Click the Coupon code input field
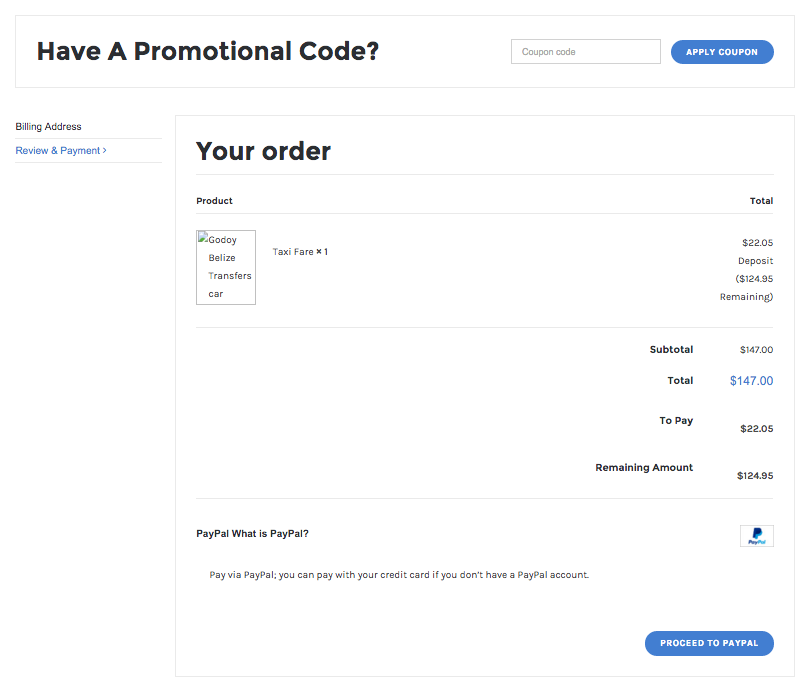 [x=585, y=52]
